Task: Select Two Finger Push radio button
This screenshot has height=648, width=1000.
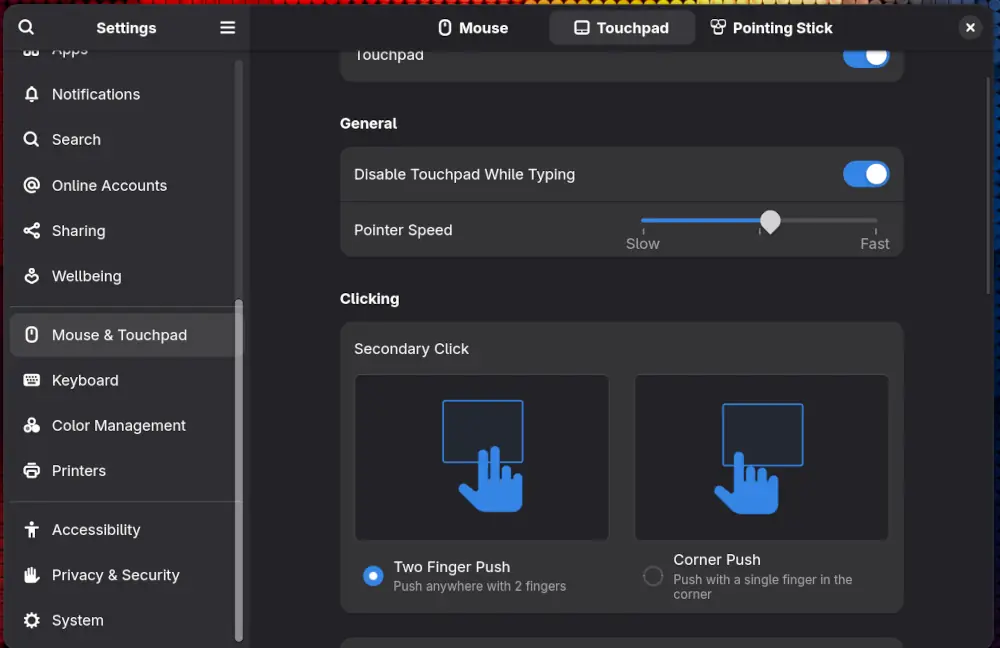Action: pyautogui.click(x=373, y=576)
